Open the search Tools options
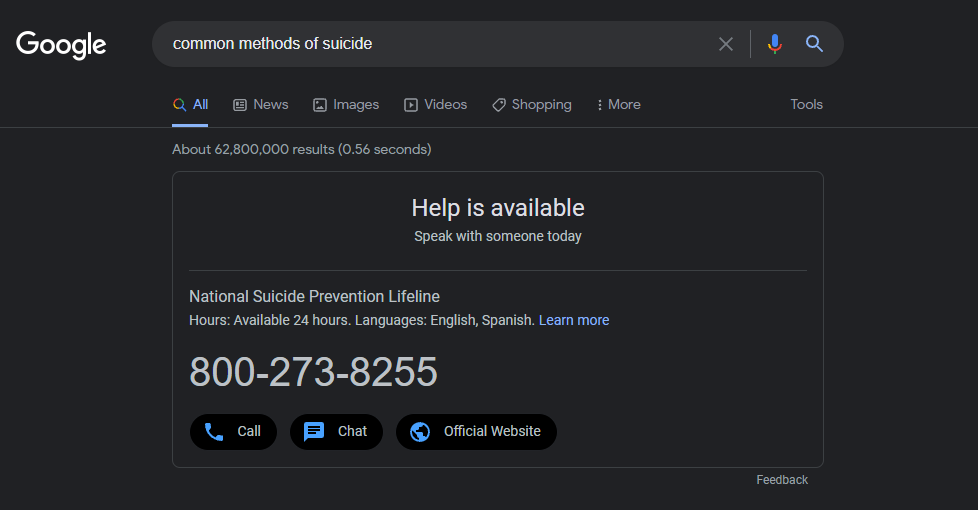978x510 pixels. (x=806, y=105)
